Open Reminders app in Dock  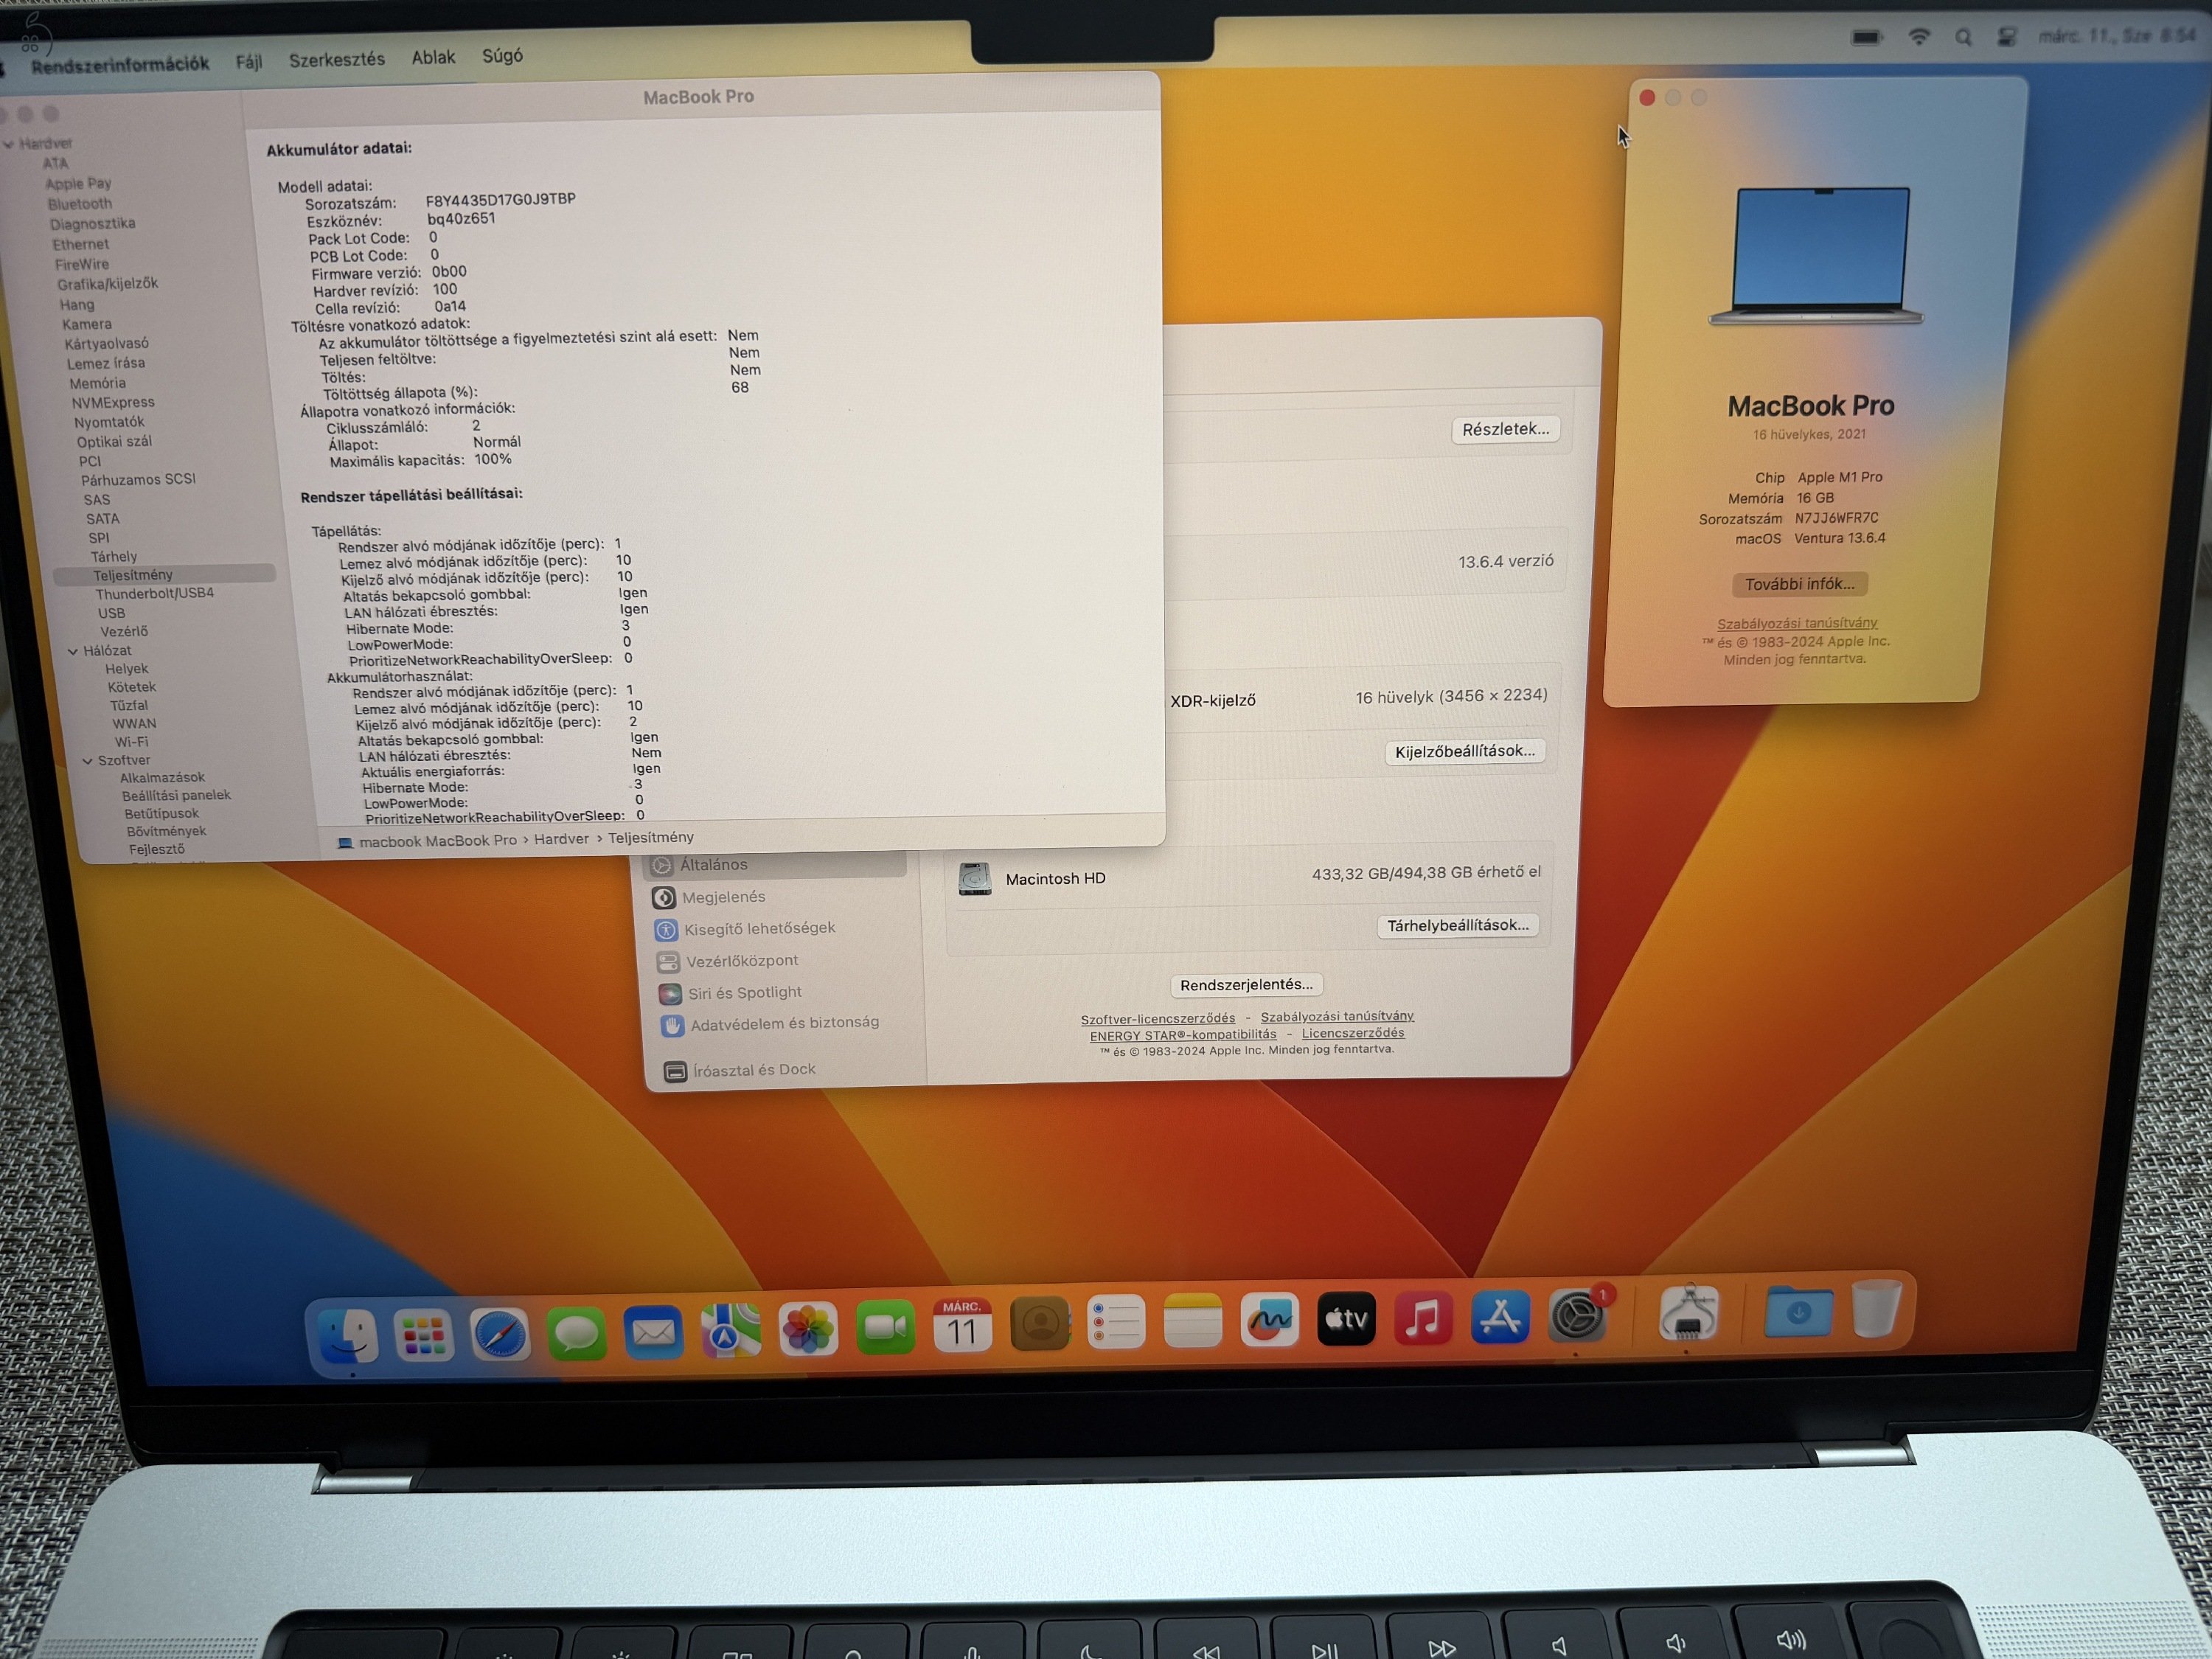(1115, 1322)
